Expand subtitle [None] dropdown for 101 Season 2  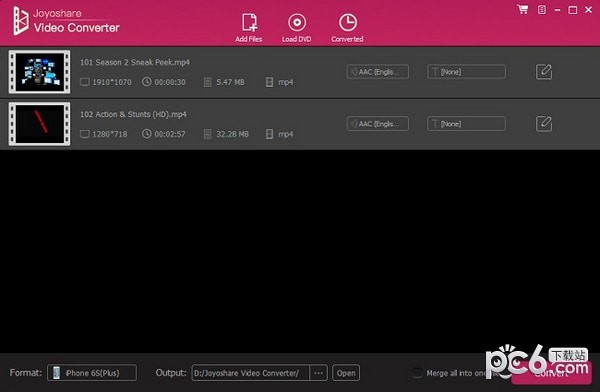click(466, 72)
